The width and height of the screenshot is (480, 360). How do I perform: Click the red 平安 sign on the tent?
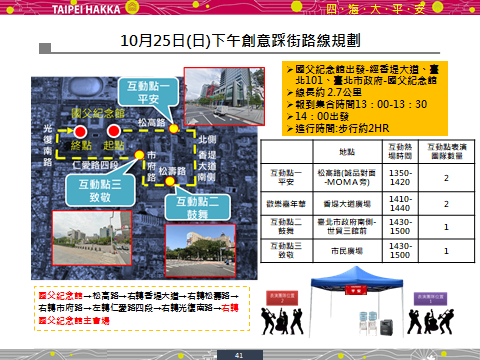point(356,290)
